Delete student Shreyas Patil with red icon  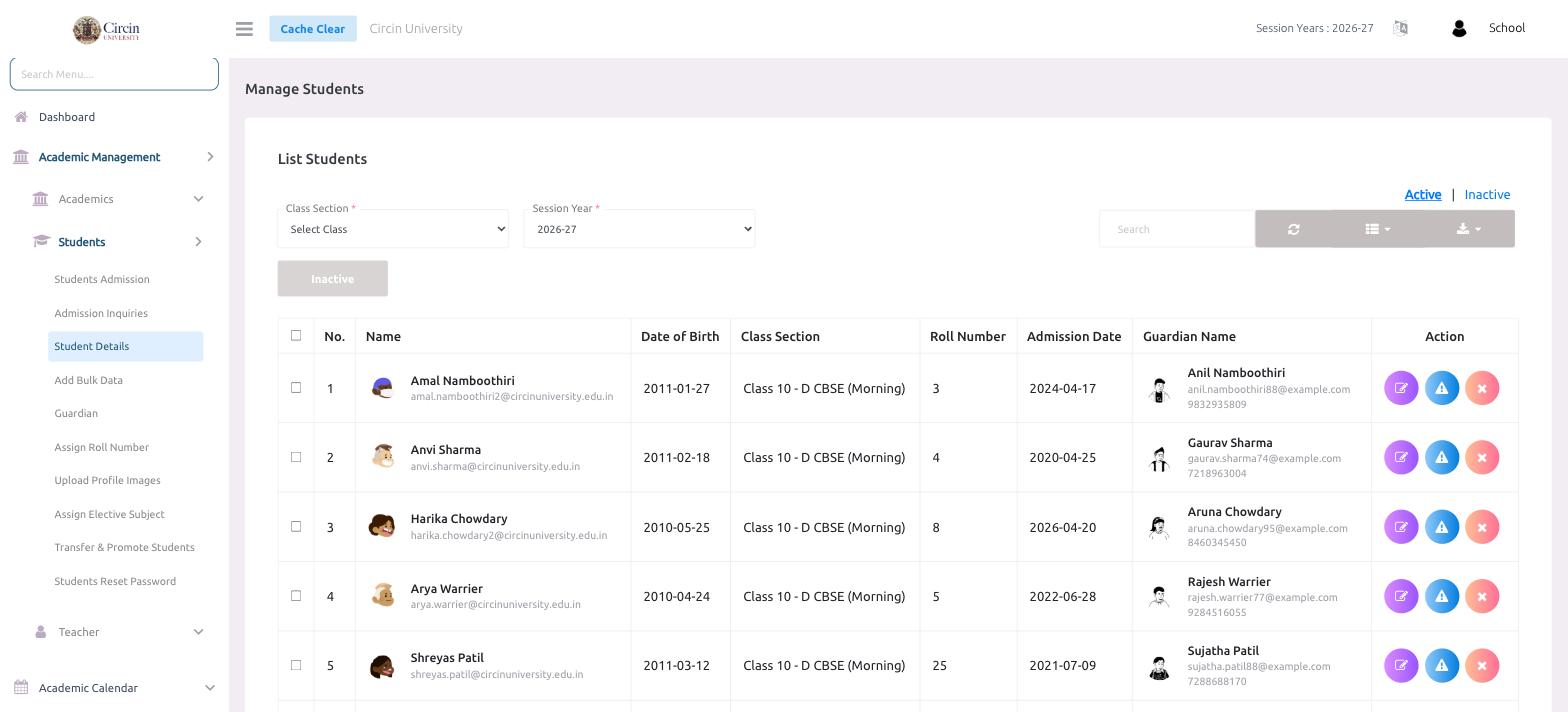coord(1482,665)
